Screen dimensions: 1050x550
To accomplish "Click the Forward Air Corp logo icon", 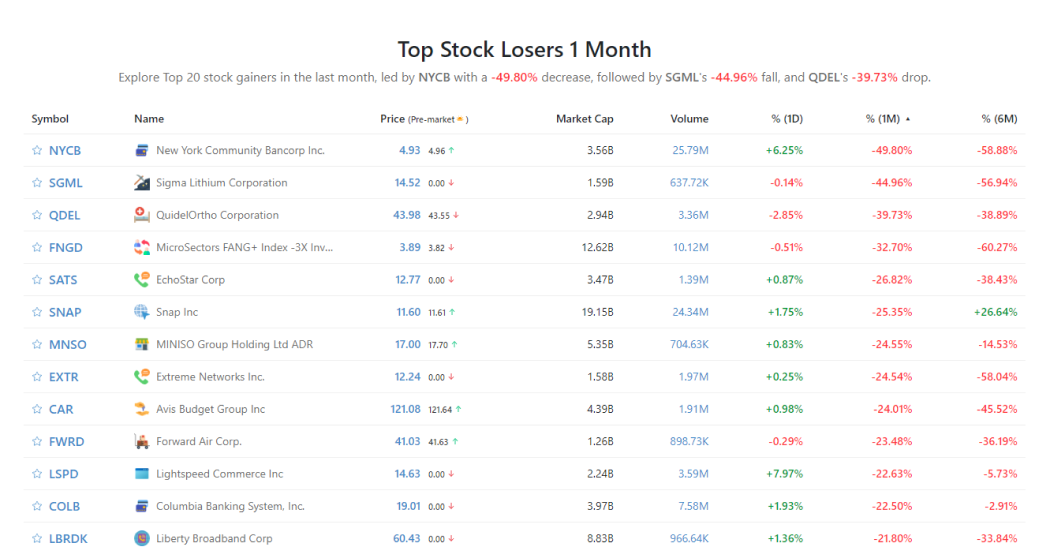I will [x=141, y=441].
